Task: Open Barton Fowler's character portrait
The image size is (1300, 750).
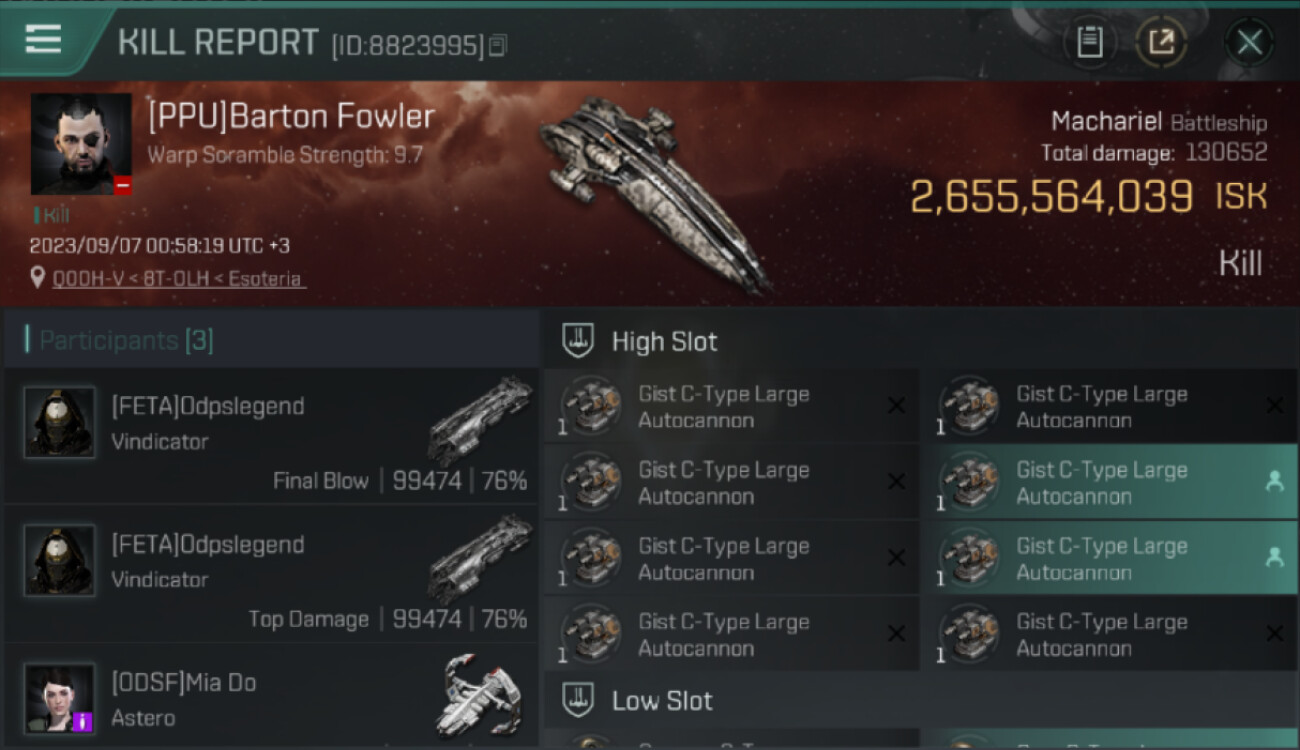Action: click(x=81, y=144)
